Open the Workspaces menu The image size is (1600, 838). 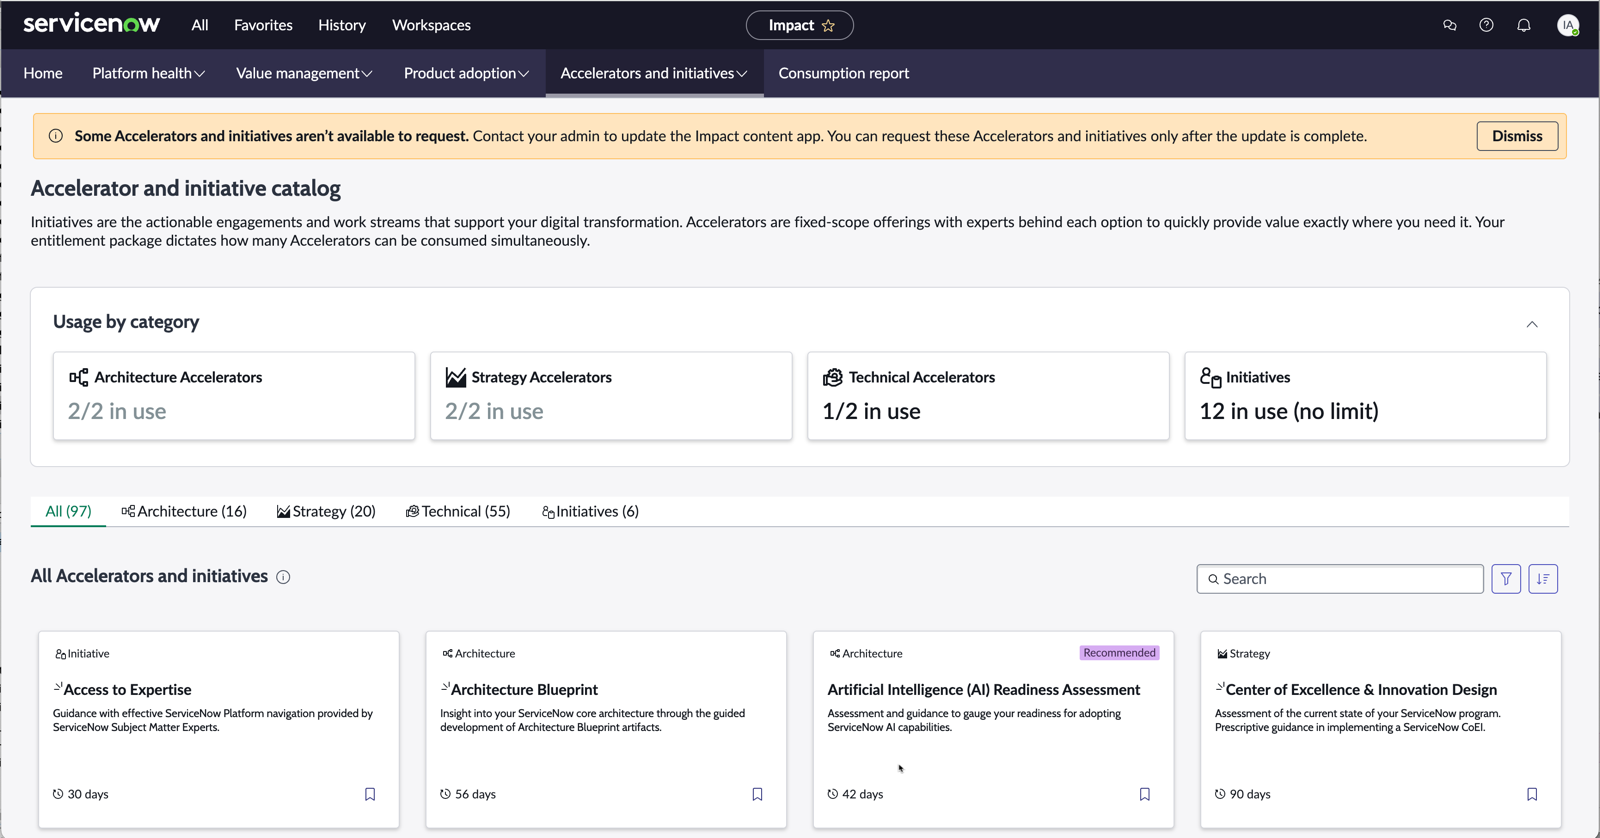[431, 25]
